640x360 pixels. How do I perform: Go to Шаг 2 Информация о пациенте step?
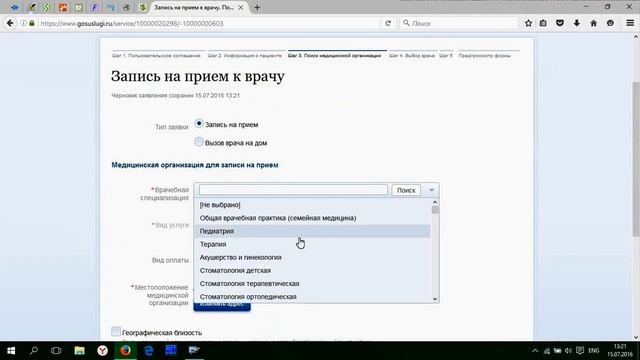tap(244, 56)
